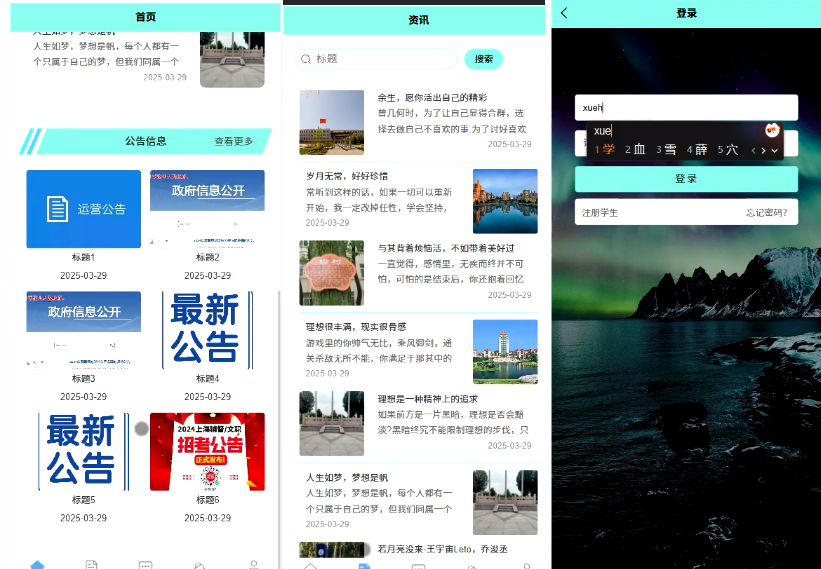Click the 首页 page header title

[146, 17]
